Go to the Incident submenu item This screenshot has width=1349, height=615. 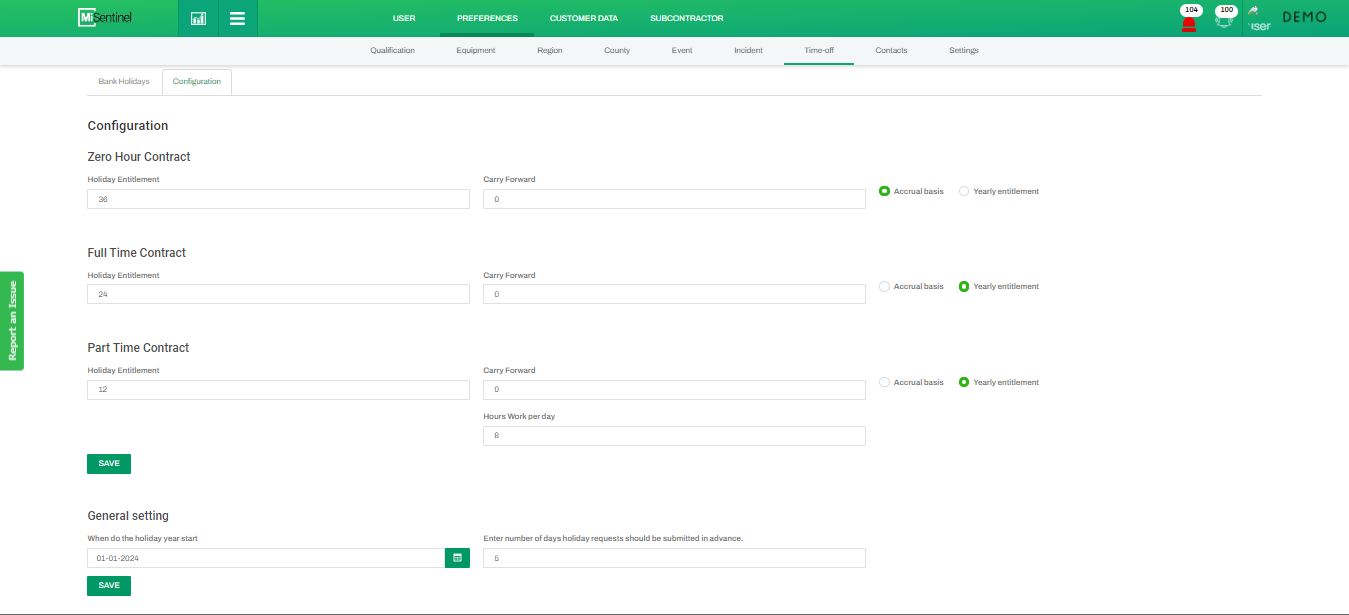coord(748,50)
